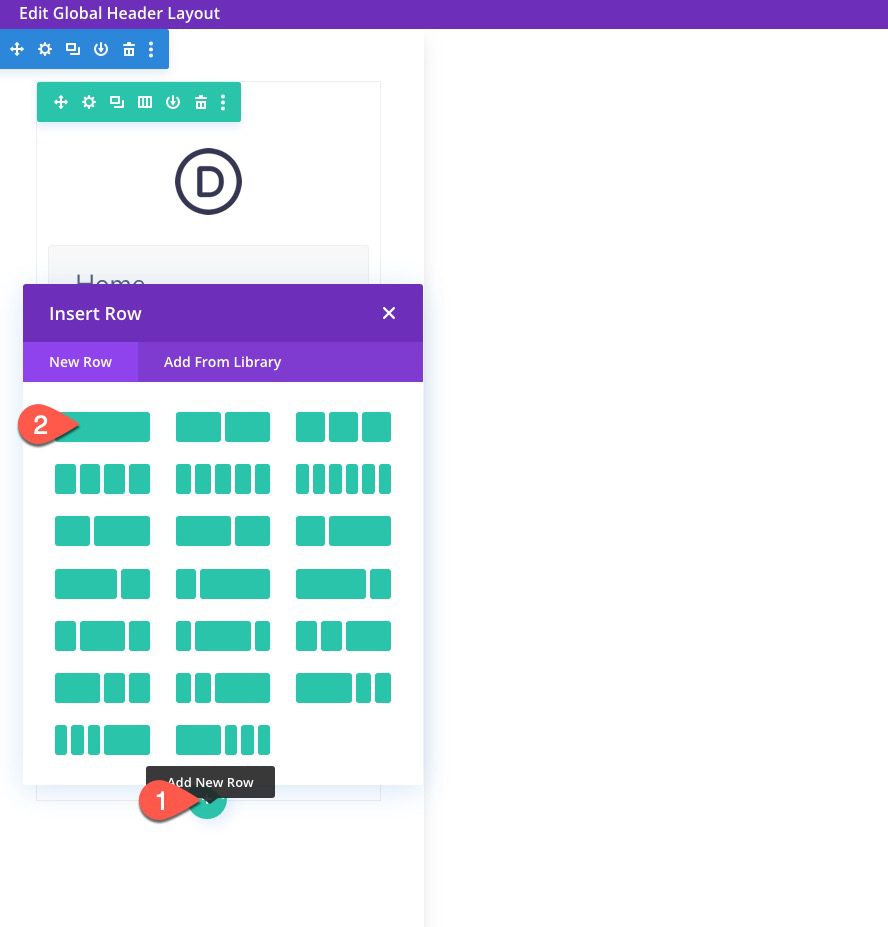
Task: Select the three equal columns layout
Action: pyautogui.click(x=343, y=427)
